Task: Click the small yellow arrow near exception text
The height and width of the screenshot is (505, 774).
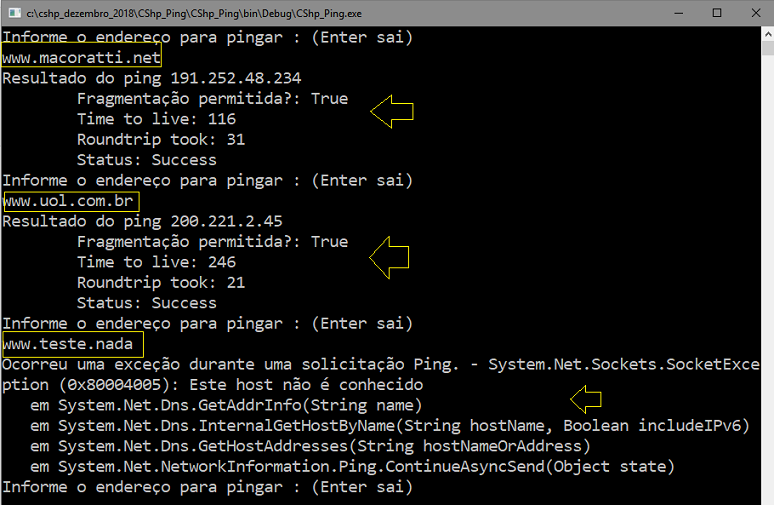Action: [x=586, y=399]
